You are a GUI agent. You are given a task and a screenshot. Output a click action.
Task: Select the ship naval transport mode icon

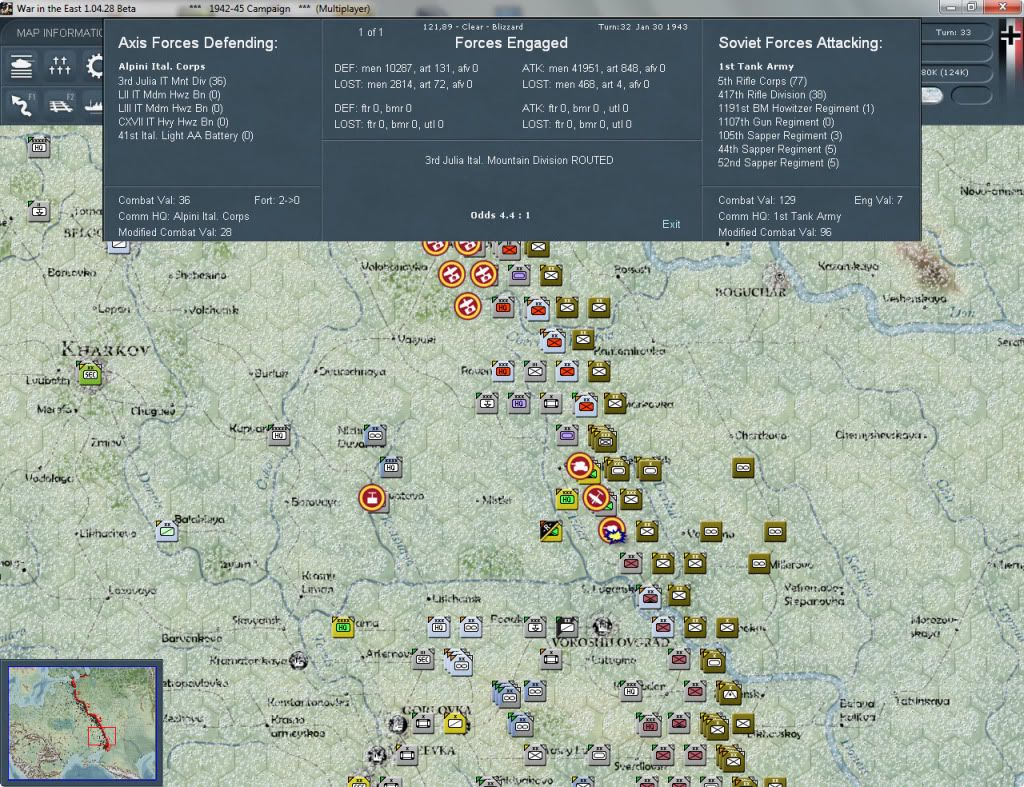[x=94, y=104]
